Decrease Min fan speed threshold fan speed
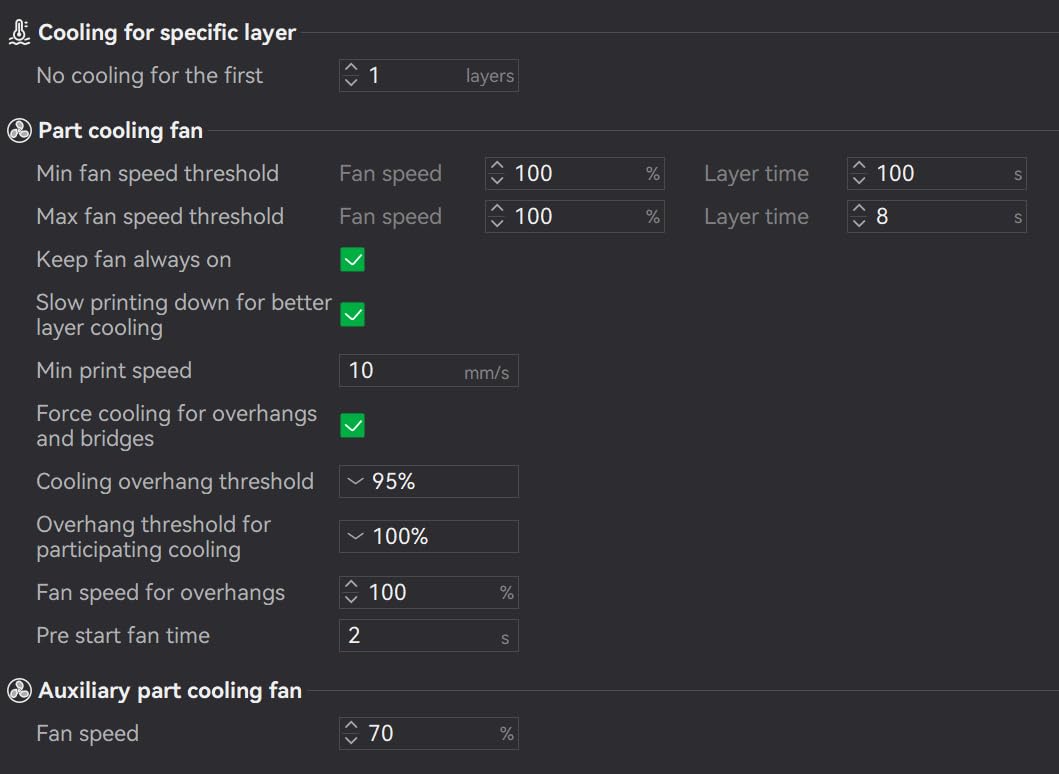 [x=497, y=181]
